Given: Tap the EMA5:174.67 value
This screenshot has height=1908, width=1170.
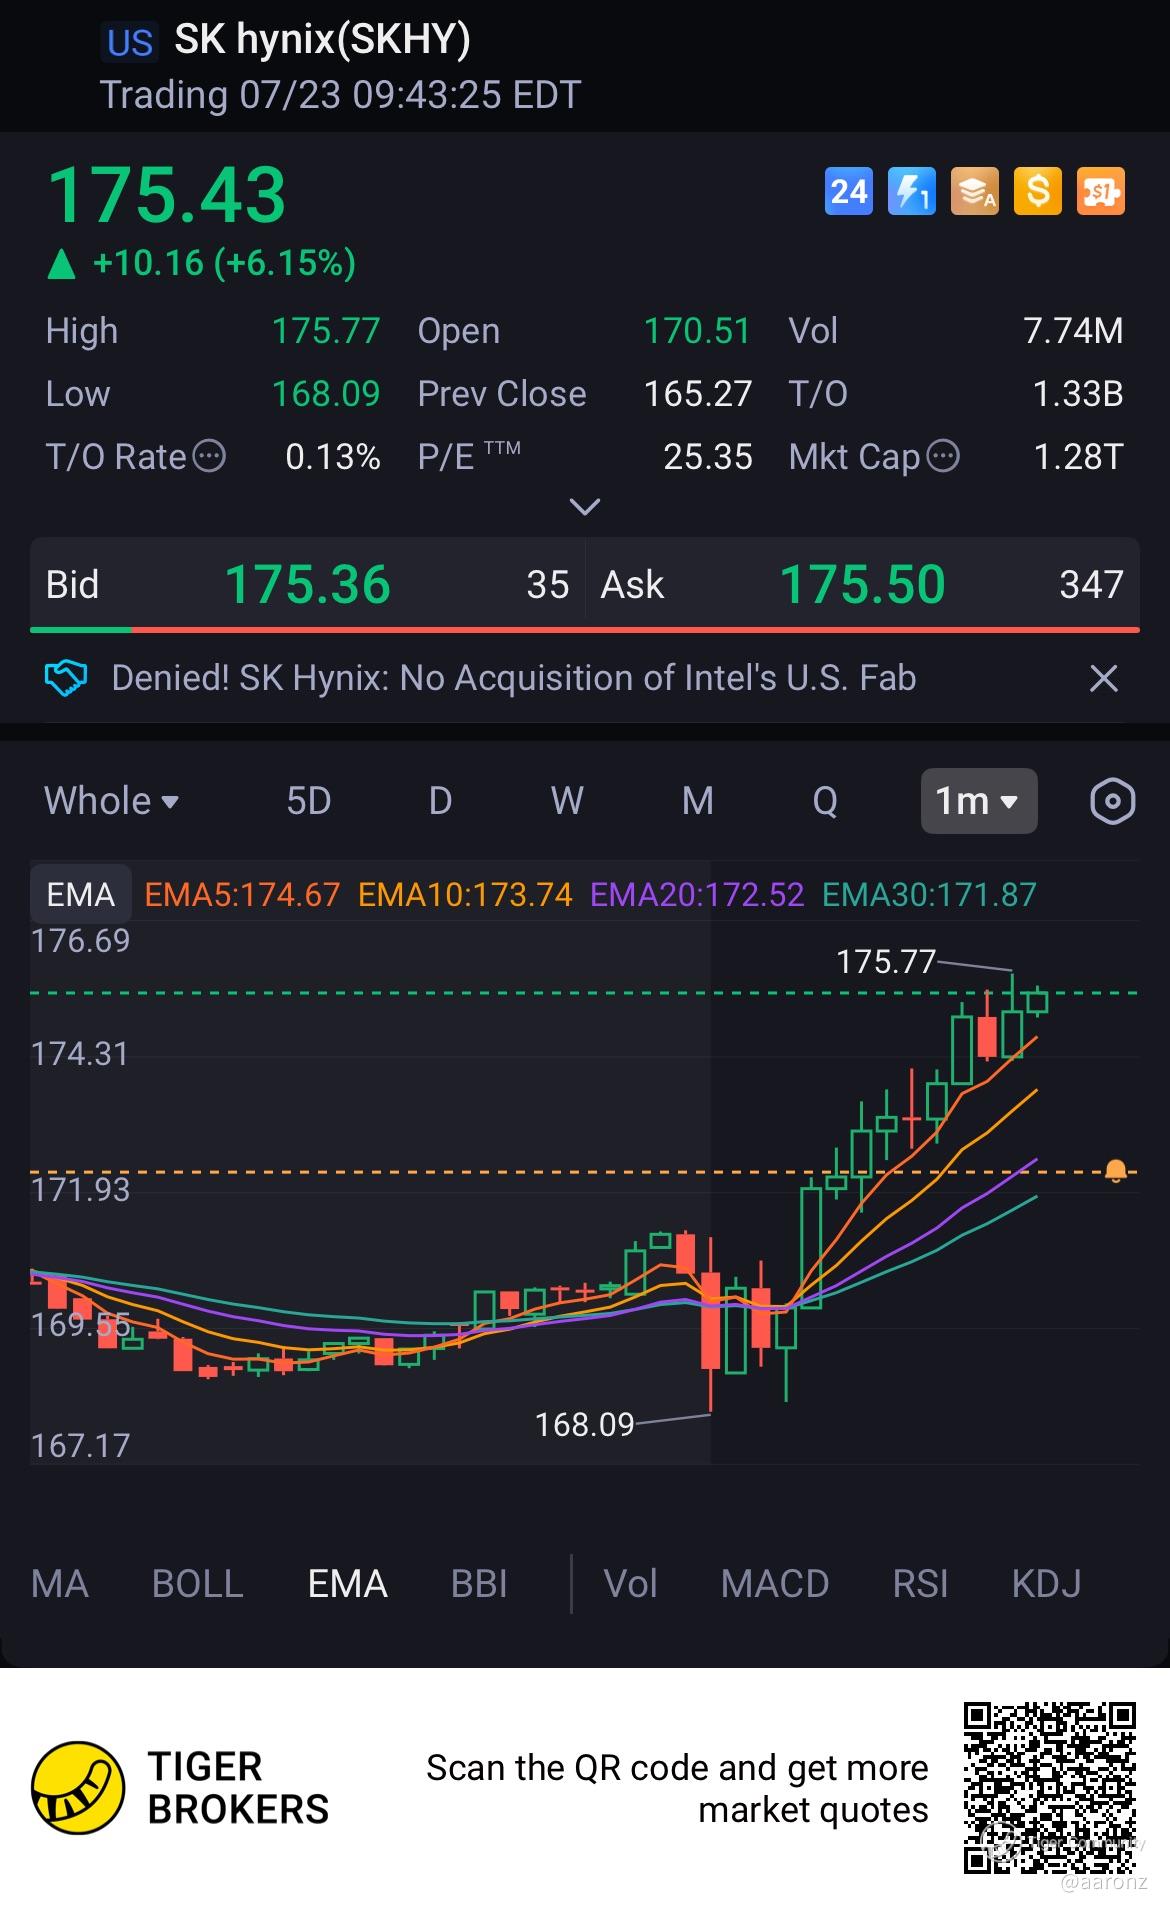Looking at the screenshot, I should [x=242, y=894].
